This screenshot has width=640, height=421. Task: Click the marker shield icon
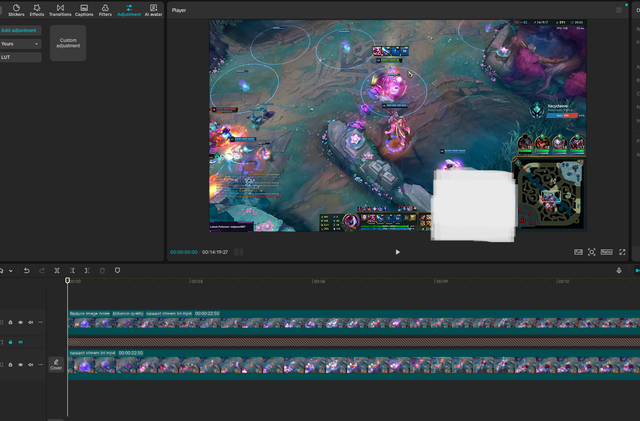click(118, 270)
